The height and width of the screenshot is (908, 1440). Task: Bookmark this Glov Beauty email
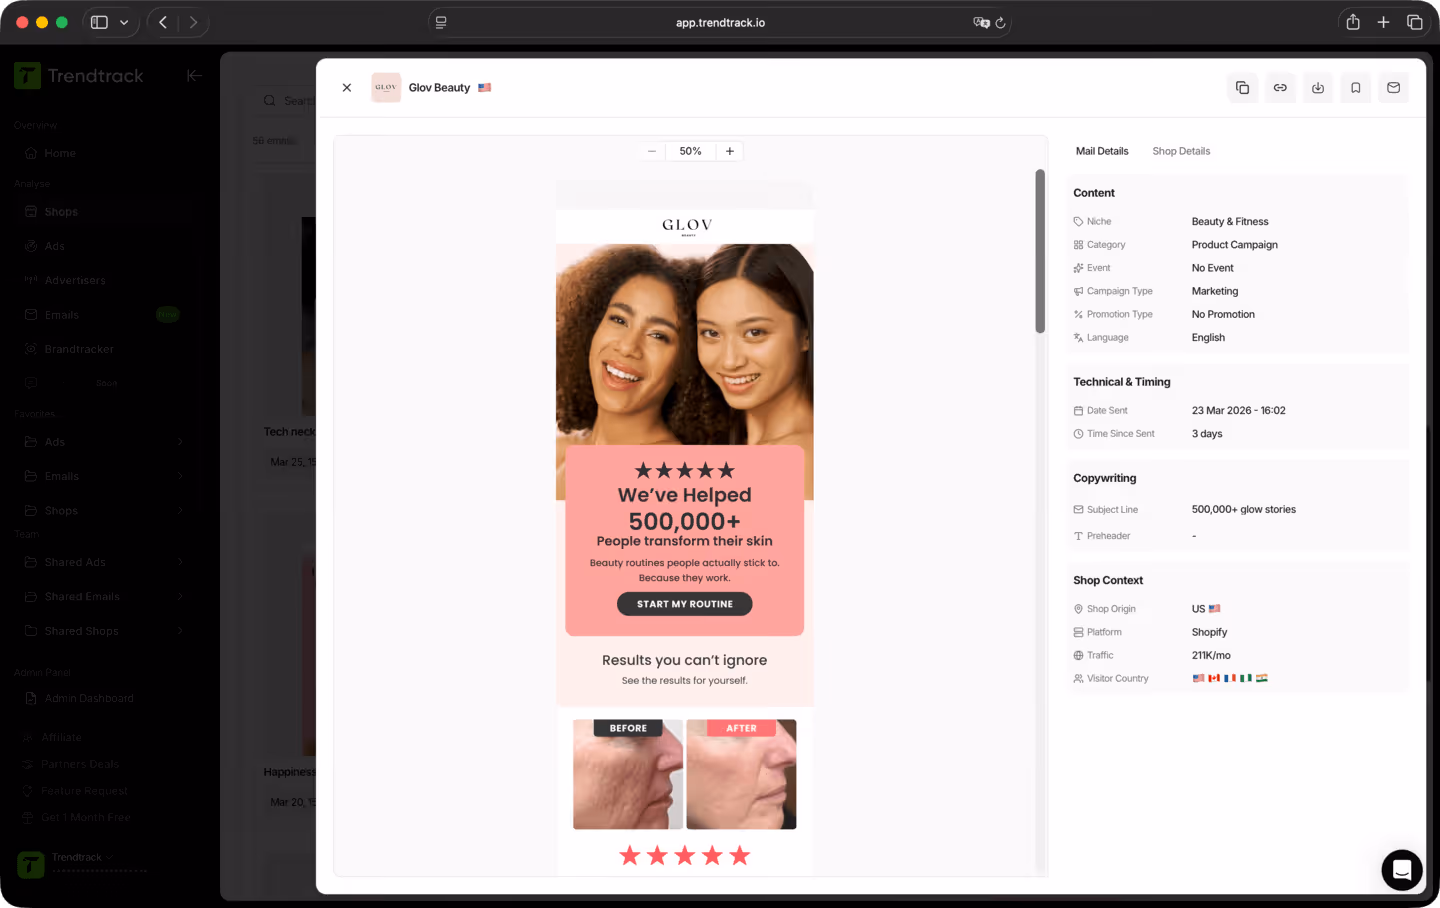point(1355,87)
